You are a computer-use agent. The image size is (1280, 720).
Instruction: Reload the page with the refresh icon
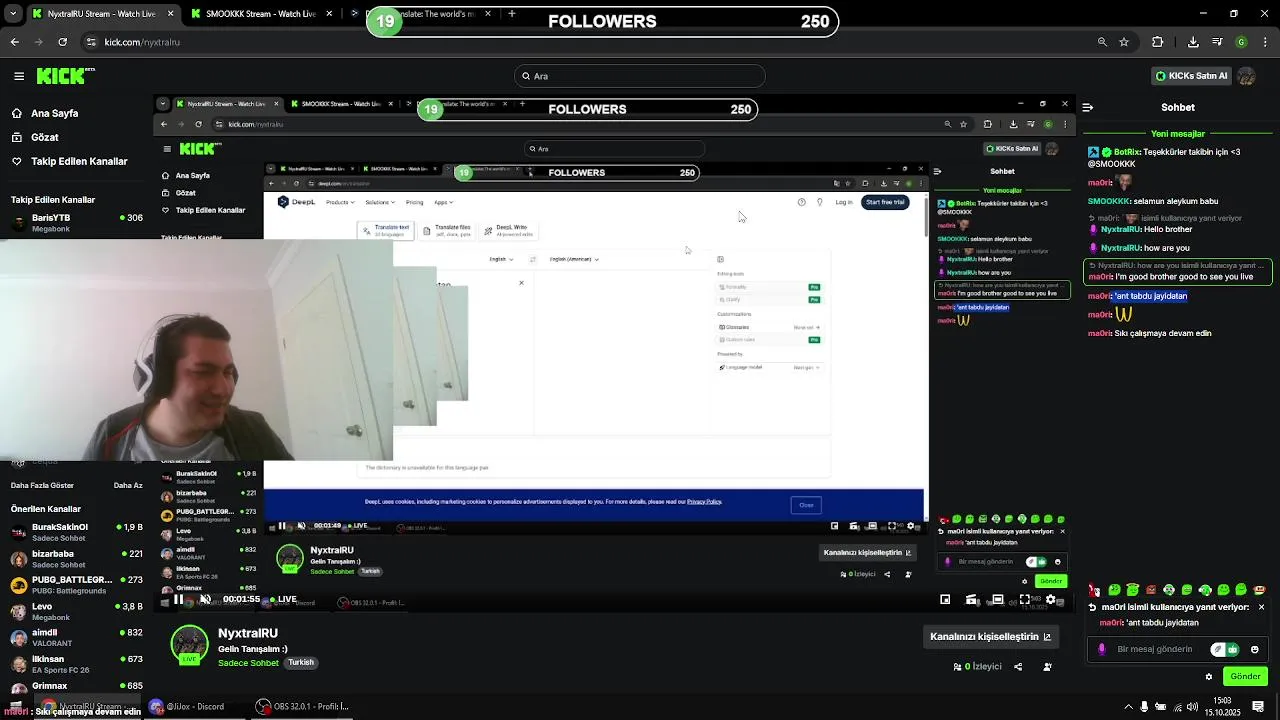coord(63,42)
